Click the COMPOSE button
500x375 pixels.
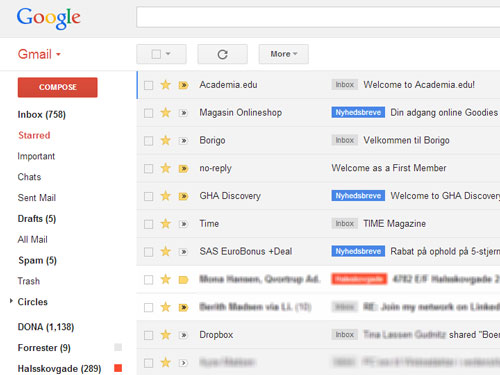(58, 87)
